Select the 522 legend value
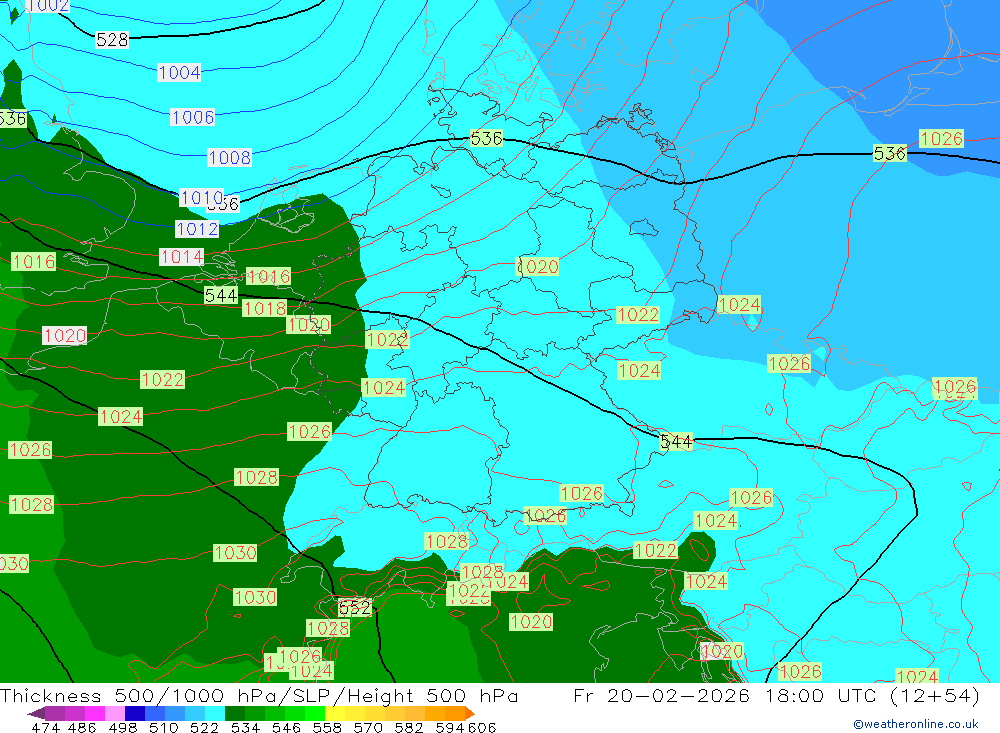Screen dimensions: 1000x733 [x=203, y=727]
